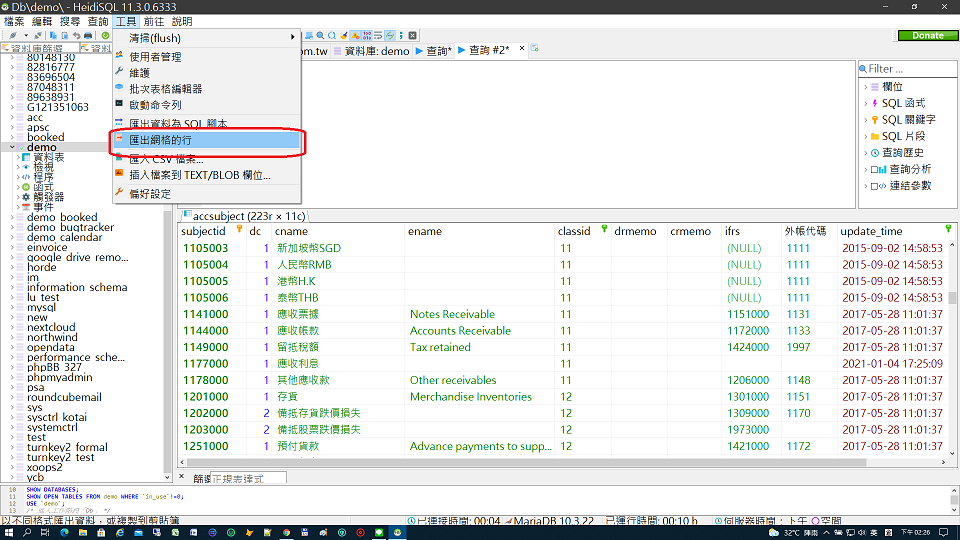Select the accsubject (223r × 11c) result tab
This screenshot has height=540, width=960.
(x=245, y=216)
